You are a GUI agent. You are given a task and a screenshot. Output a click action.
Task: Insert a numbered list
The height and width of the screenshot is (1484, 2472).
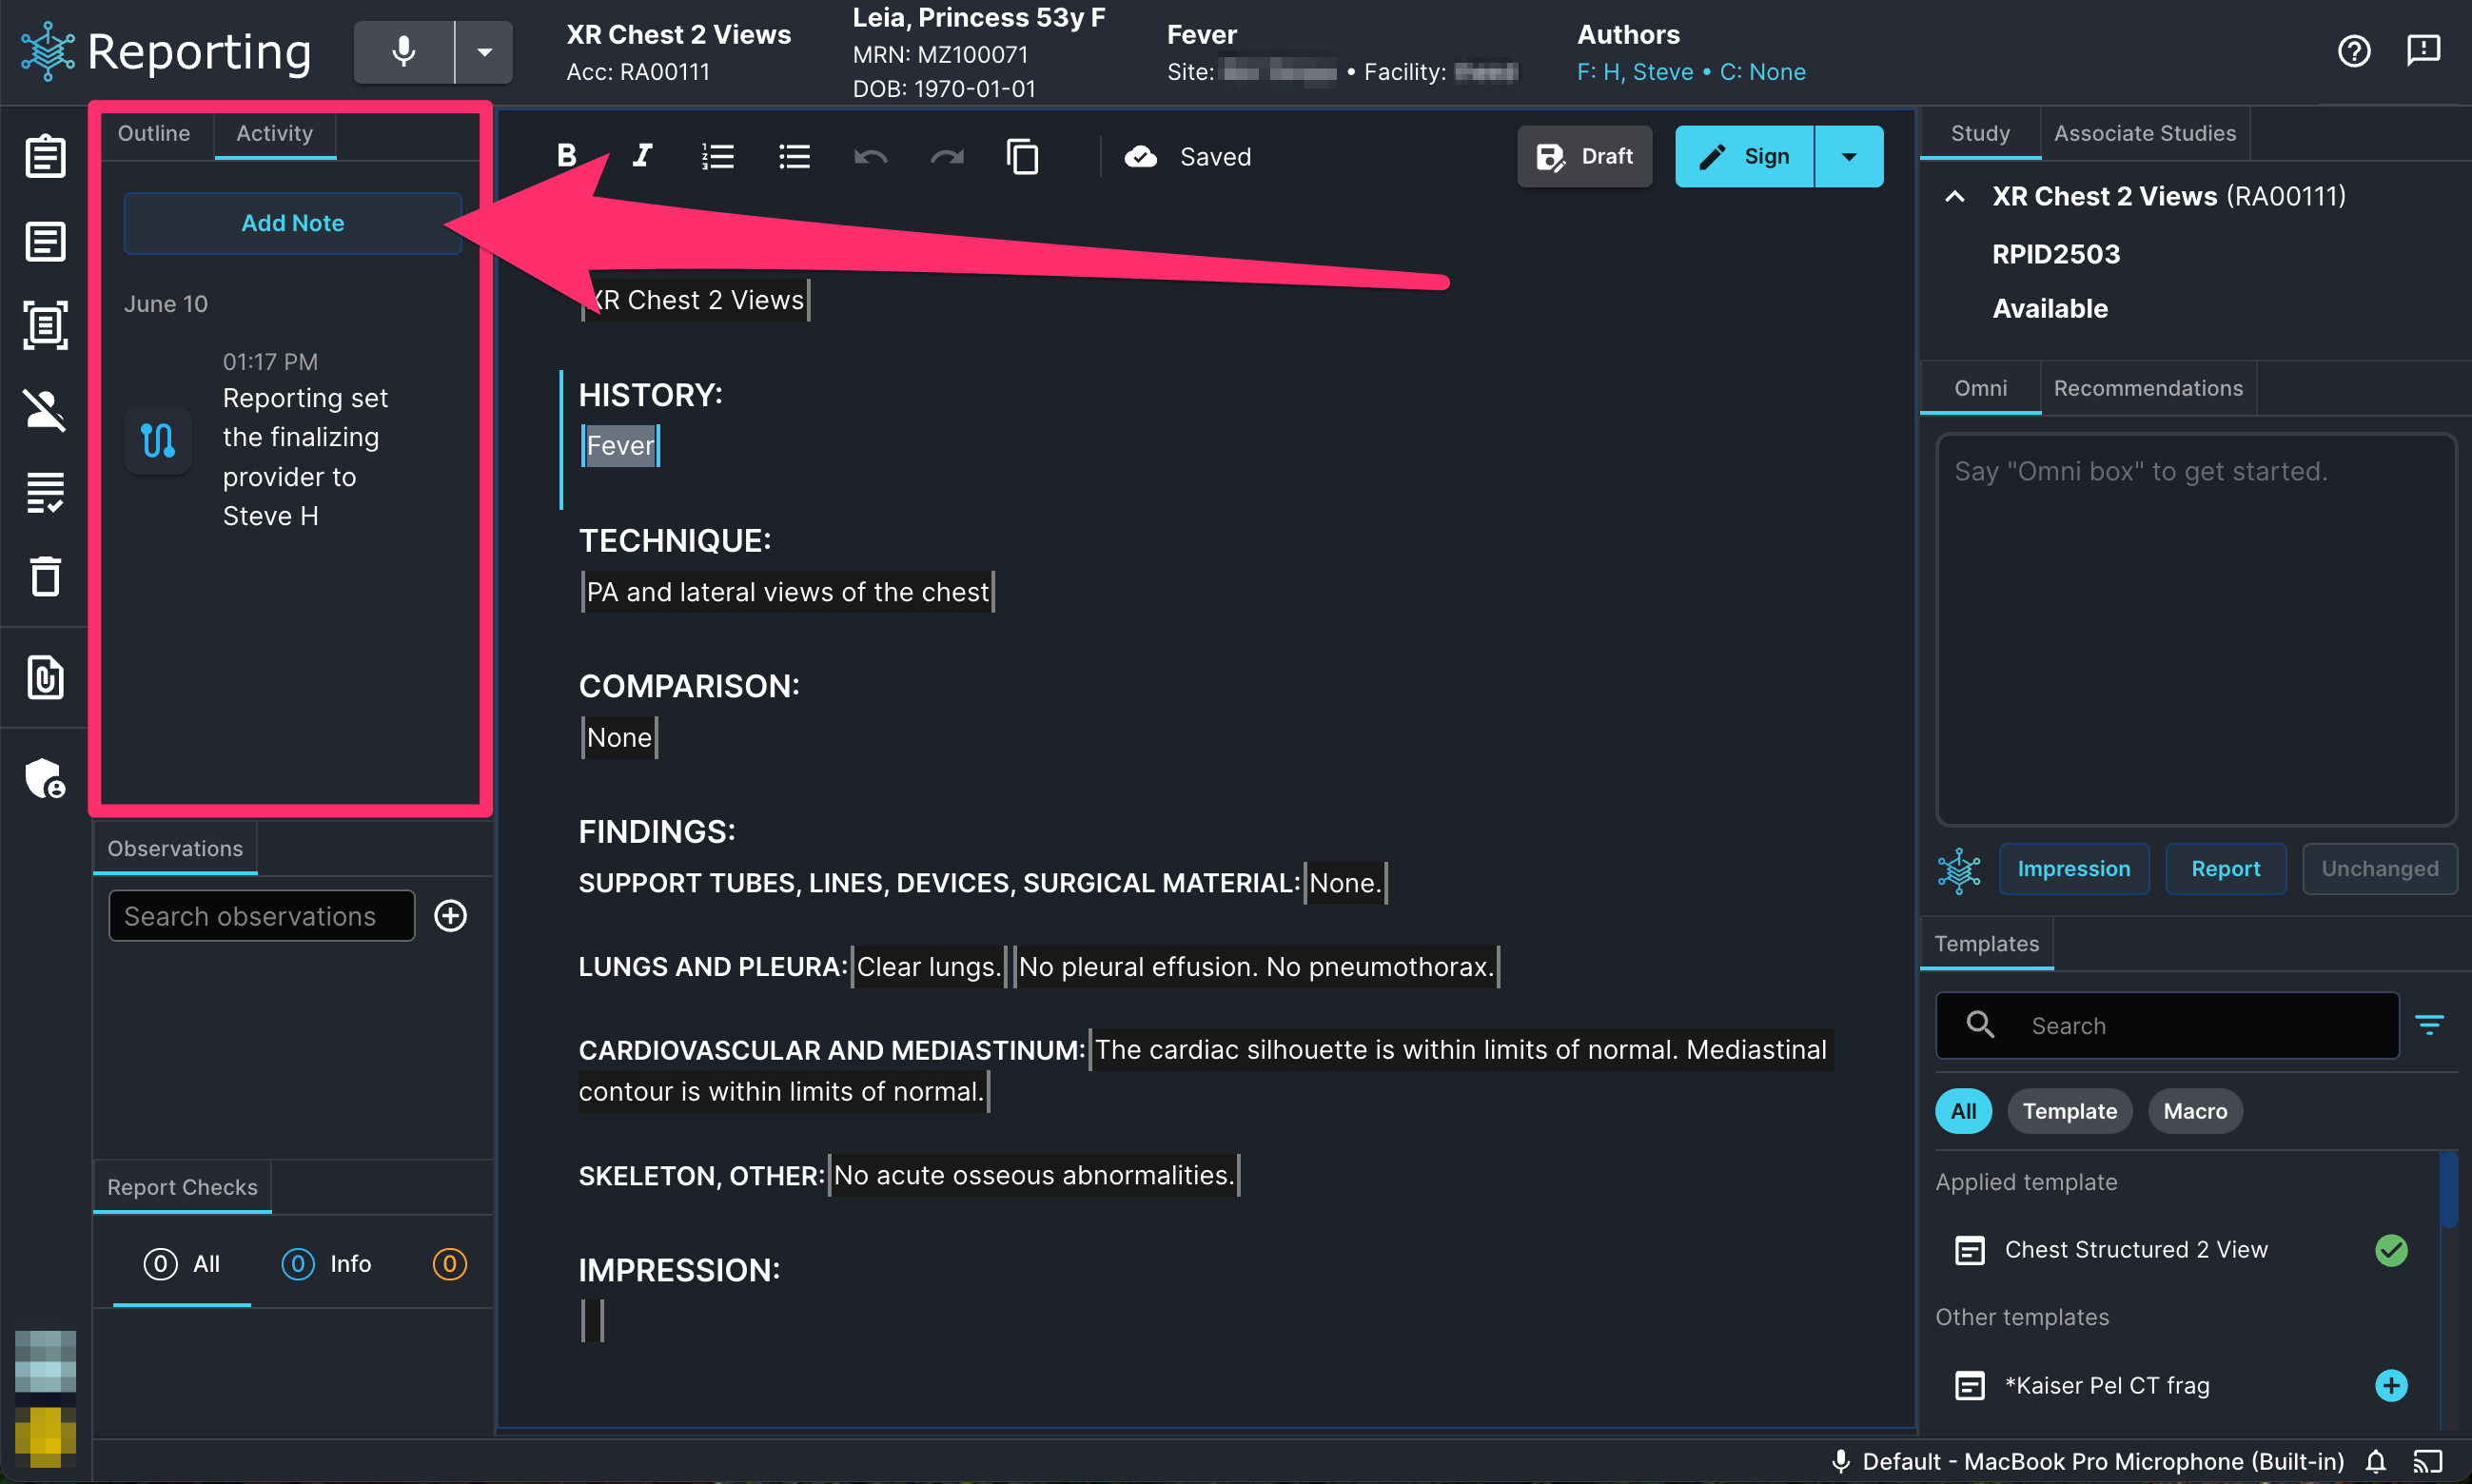tap(718, 156)
